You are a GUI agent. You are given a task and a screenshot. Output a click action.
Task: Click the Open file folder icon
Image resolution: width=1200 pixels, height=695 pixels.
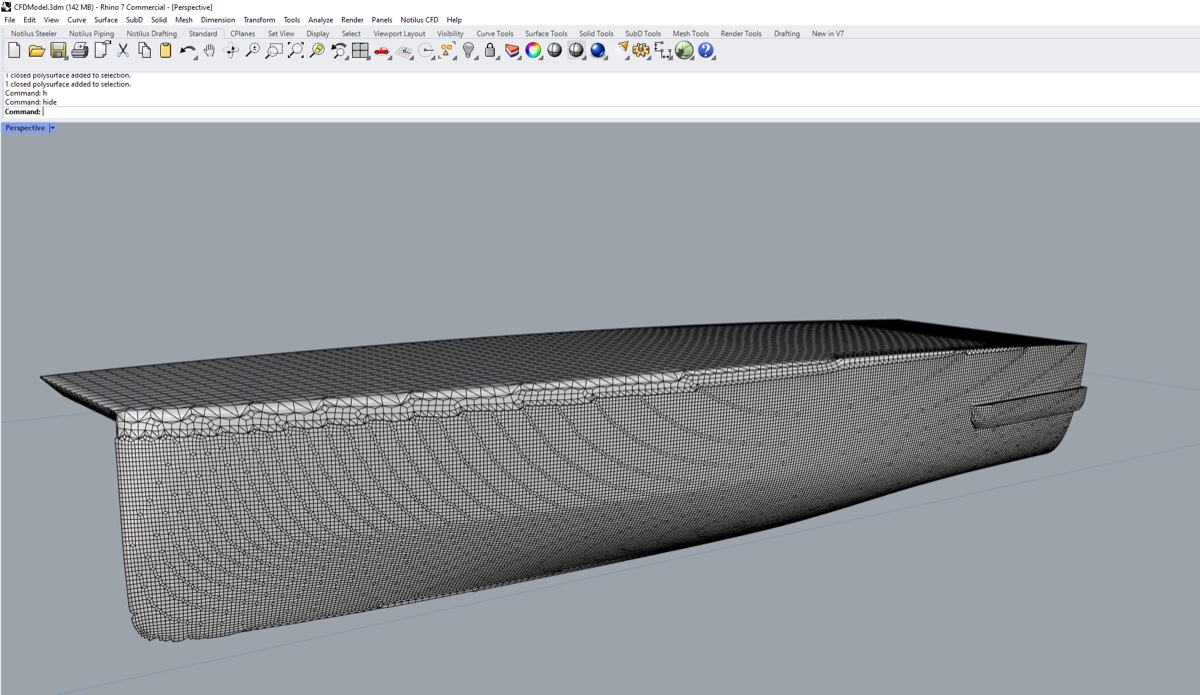(36, 50)
